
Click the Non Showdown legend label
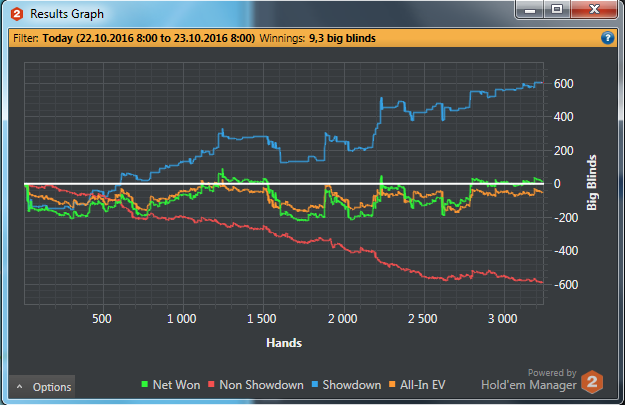[x=261, y=385]
